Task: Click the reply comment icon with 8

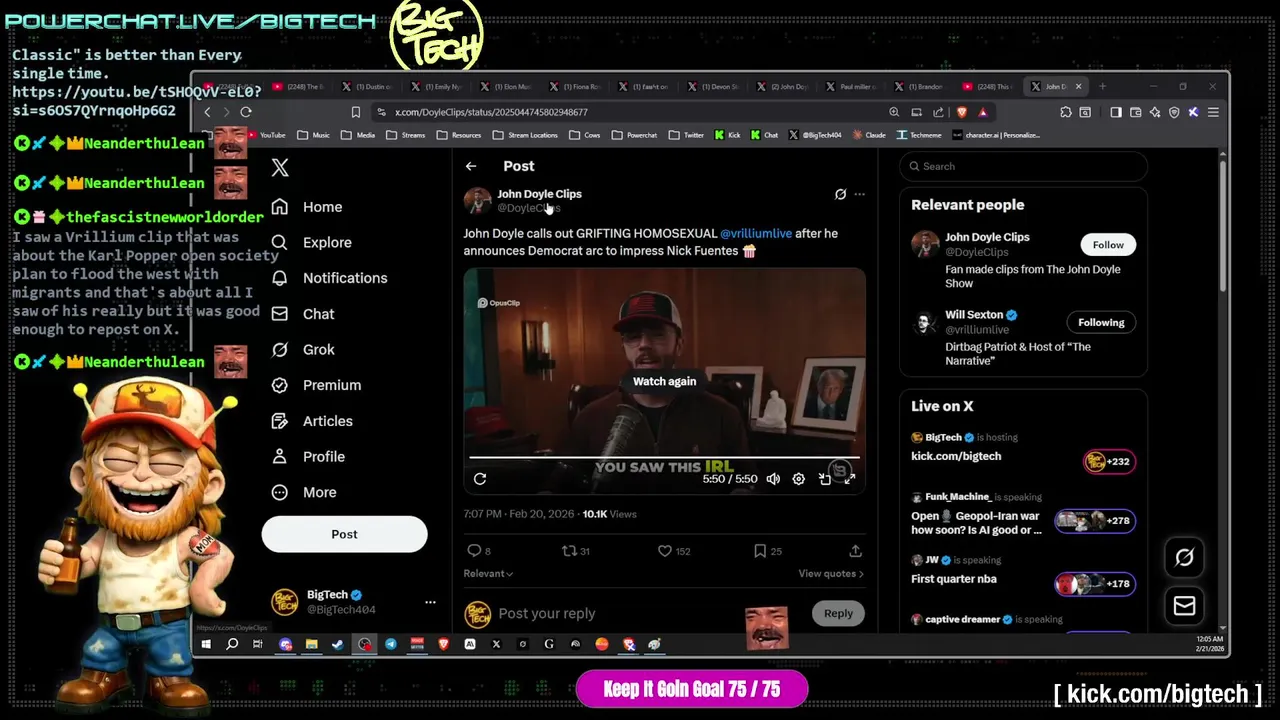Action: click(x=479, y=551)
